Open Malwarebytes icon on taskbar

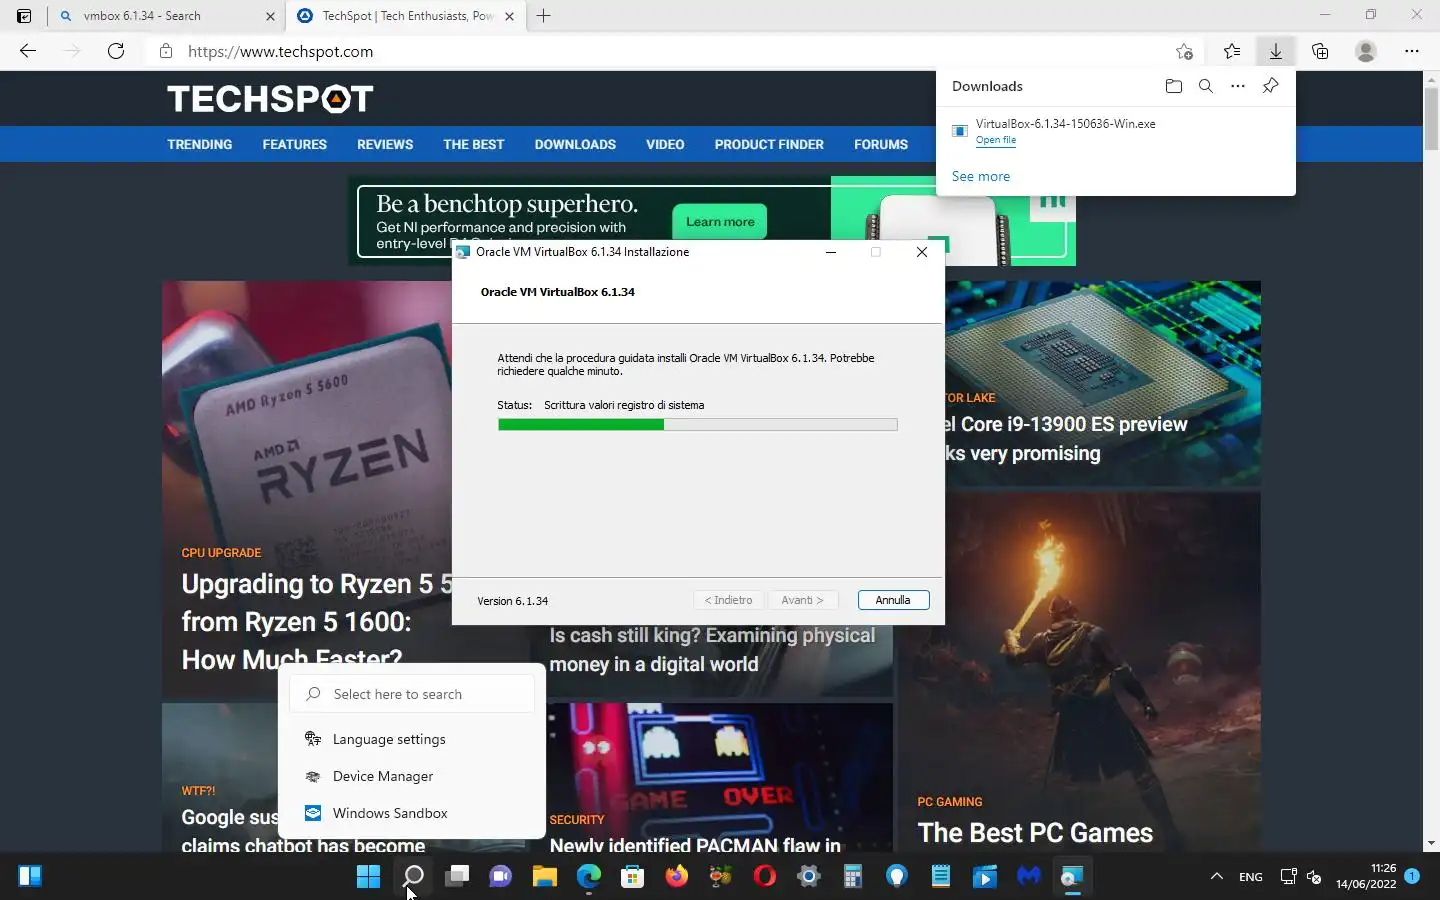[x=1029, y=877]
